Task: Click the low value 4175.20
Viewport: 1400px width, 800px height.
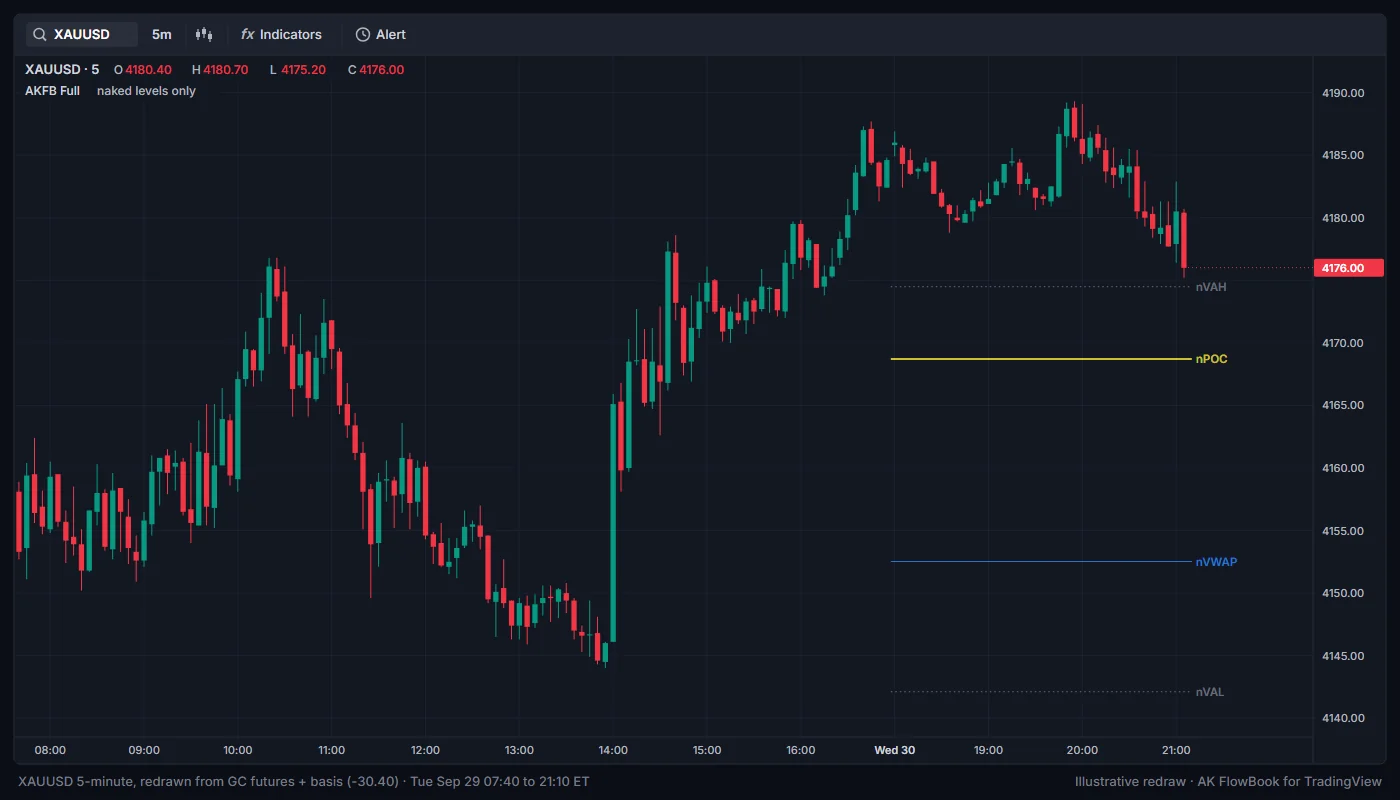Action: point(303,70)
